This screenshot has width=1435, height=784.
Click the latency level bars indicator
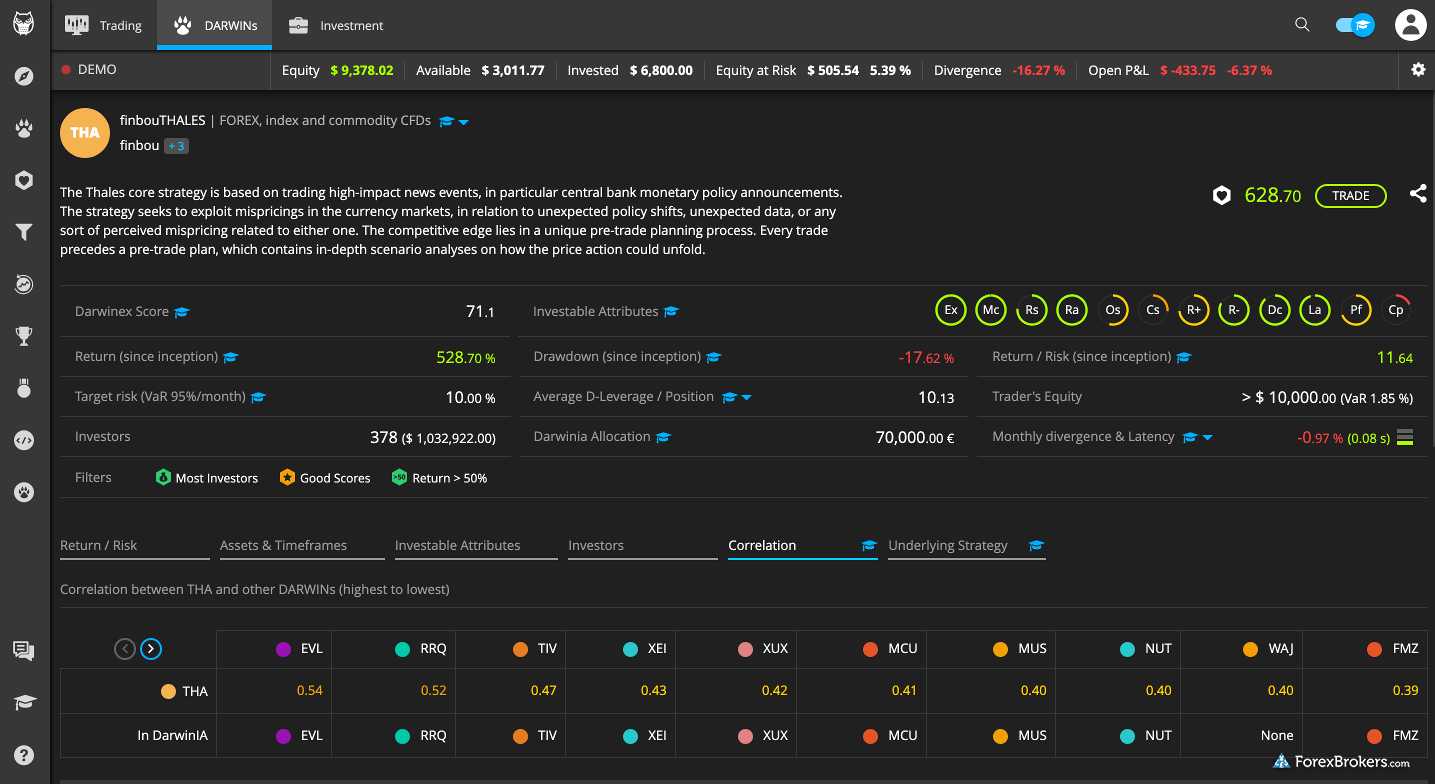1404,437
